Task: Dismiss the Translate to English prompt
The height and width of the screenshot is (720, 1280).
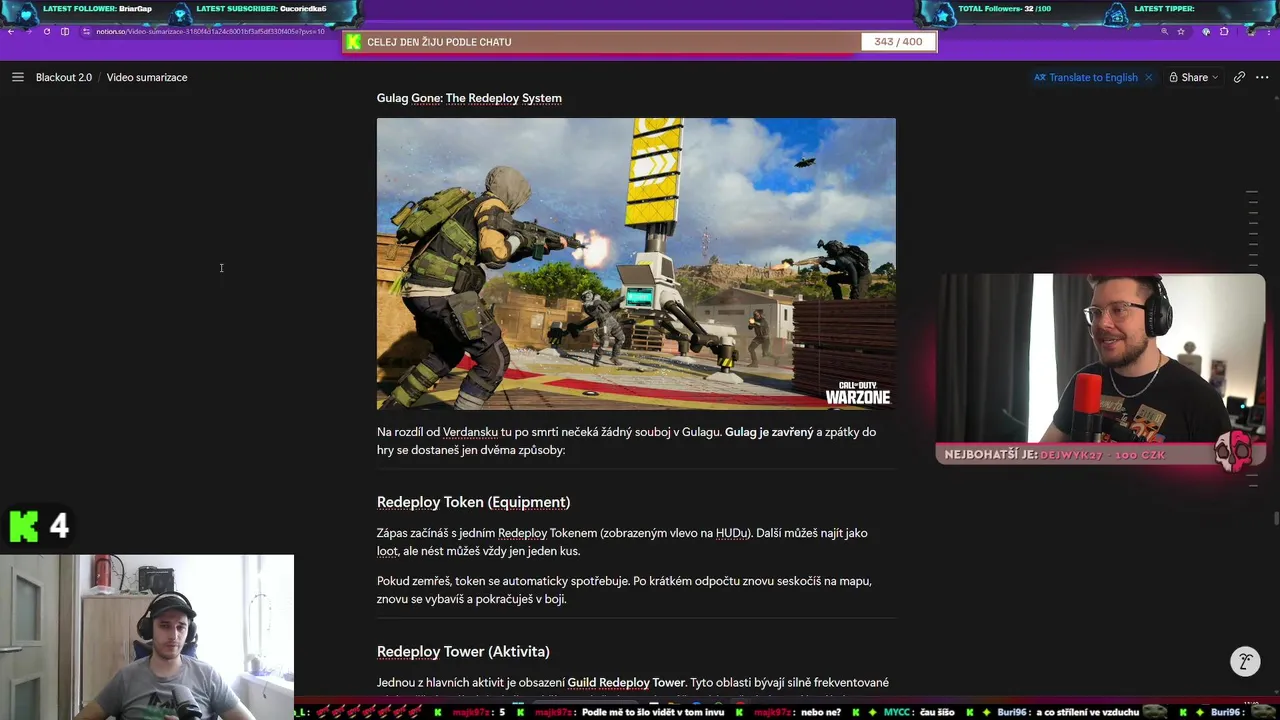Action: point(1148,77)
